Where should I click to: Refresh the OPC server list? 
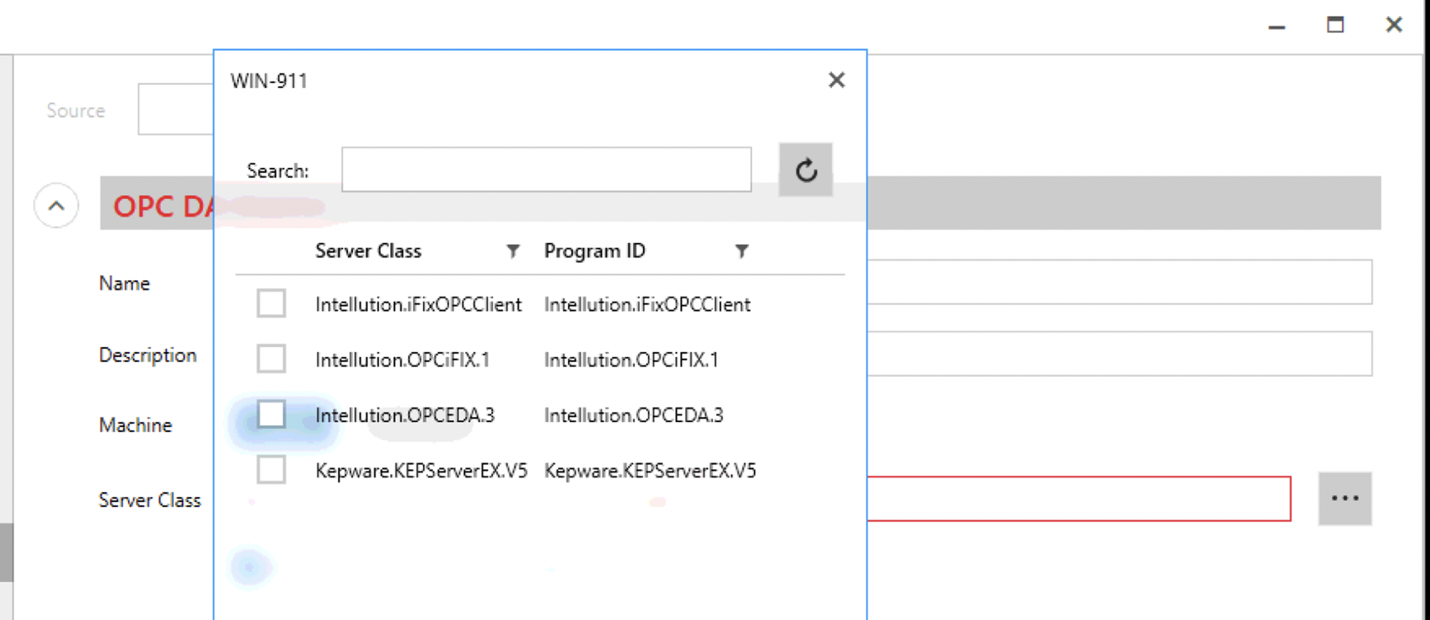pos(806,170)
